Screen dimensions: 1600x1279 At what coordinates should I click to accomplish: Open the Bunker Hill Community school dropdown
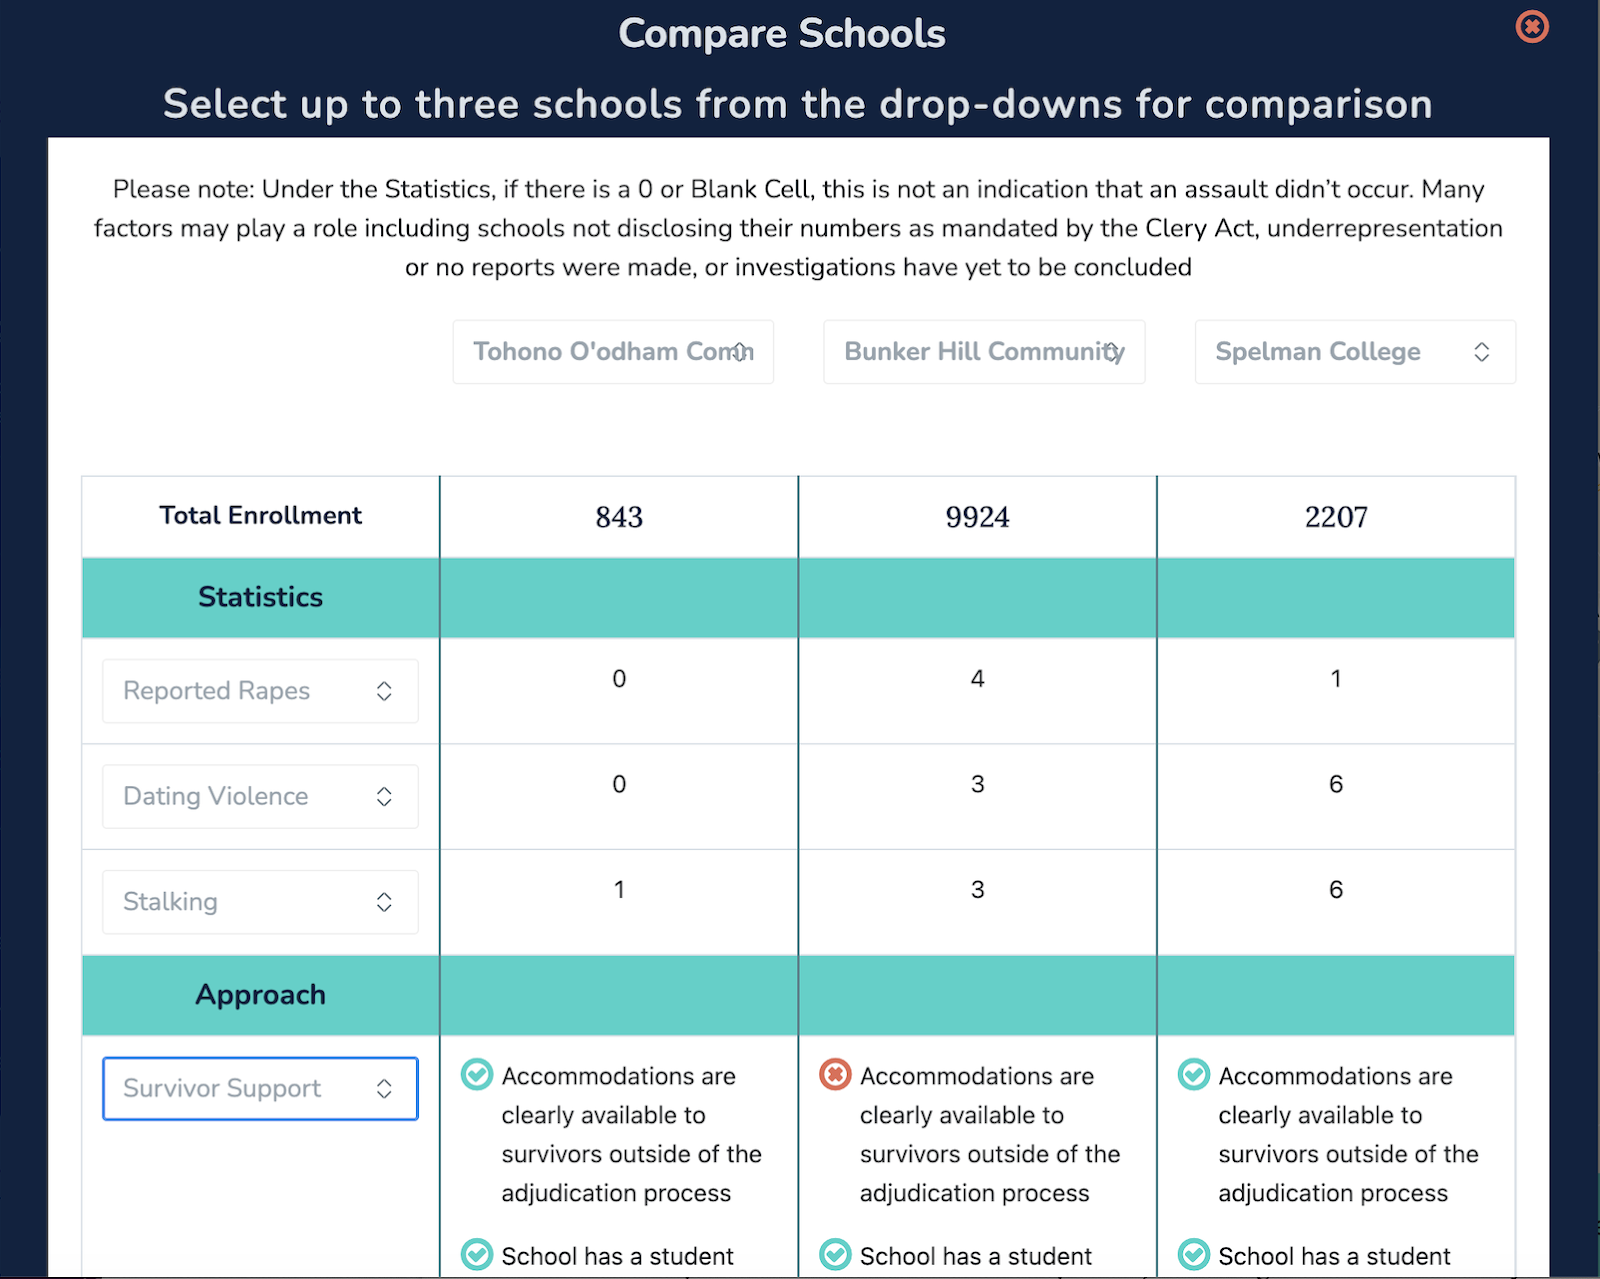984,352
